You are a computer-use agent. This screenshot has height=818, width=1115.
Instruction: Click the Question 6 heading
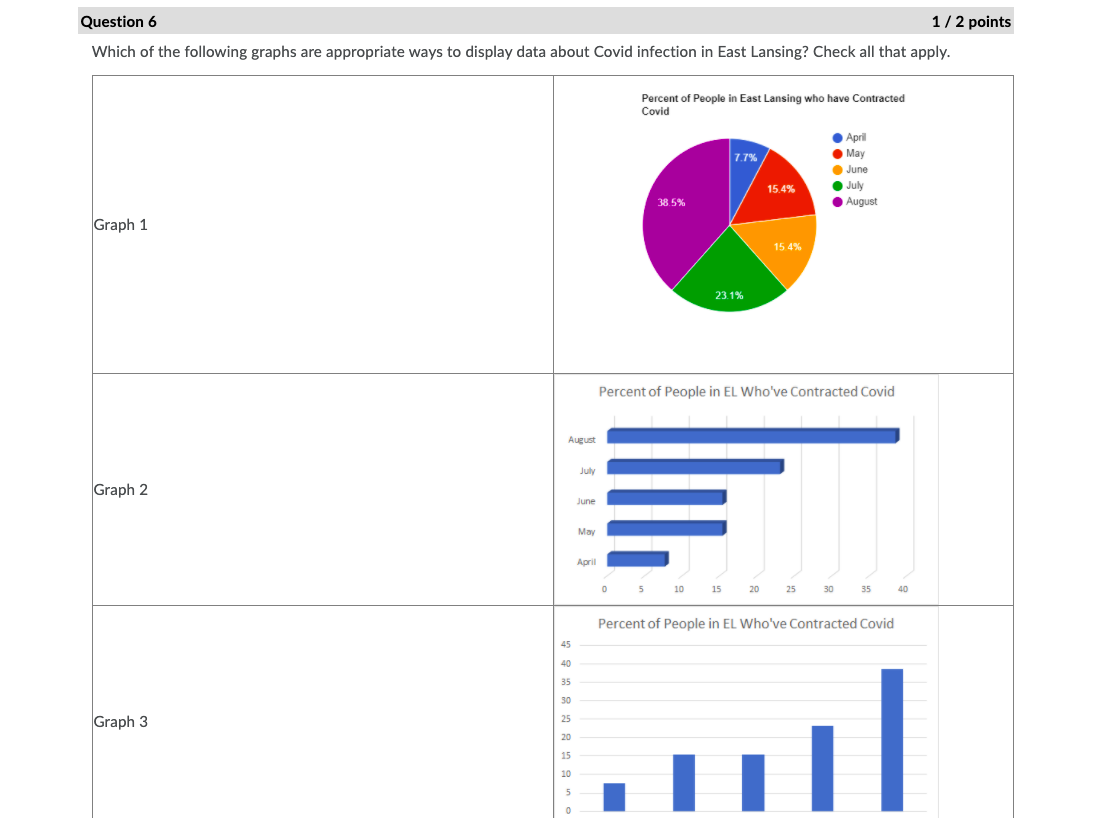point(118,21)
